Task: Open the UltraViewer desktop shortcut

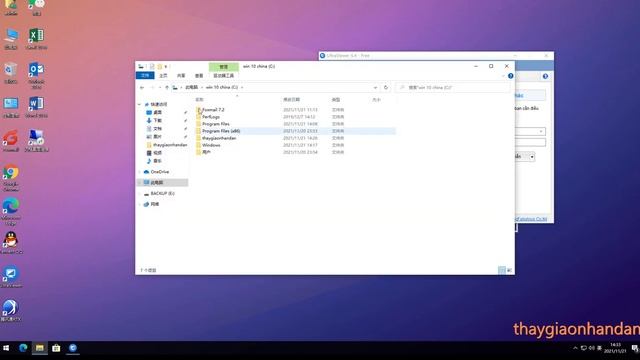Action: pyautogui.click(x=11, y=276)
